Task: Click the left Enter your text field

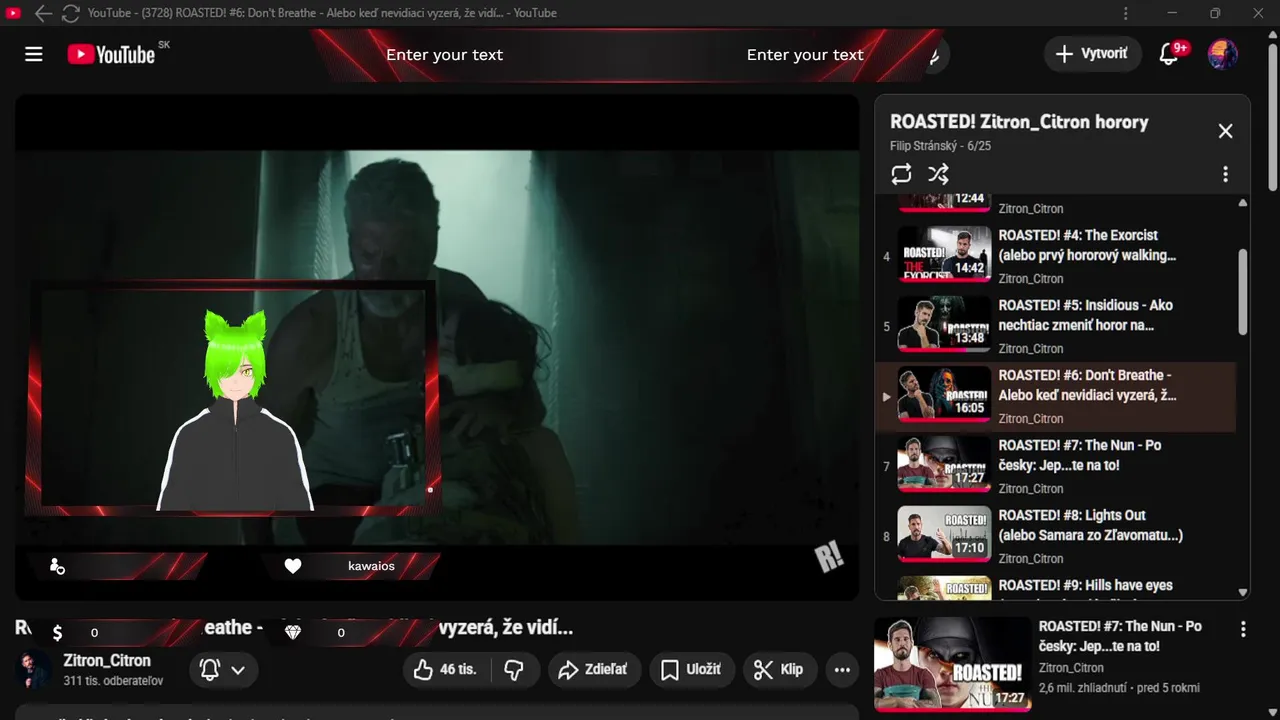Action: point(444,55)
